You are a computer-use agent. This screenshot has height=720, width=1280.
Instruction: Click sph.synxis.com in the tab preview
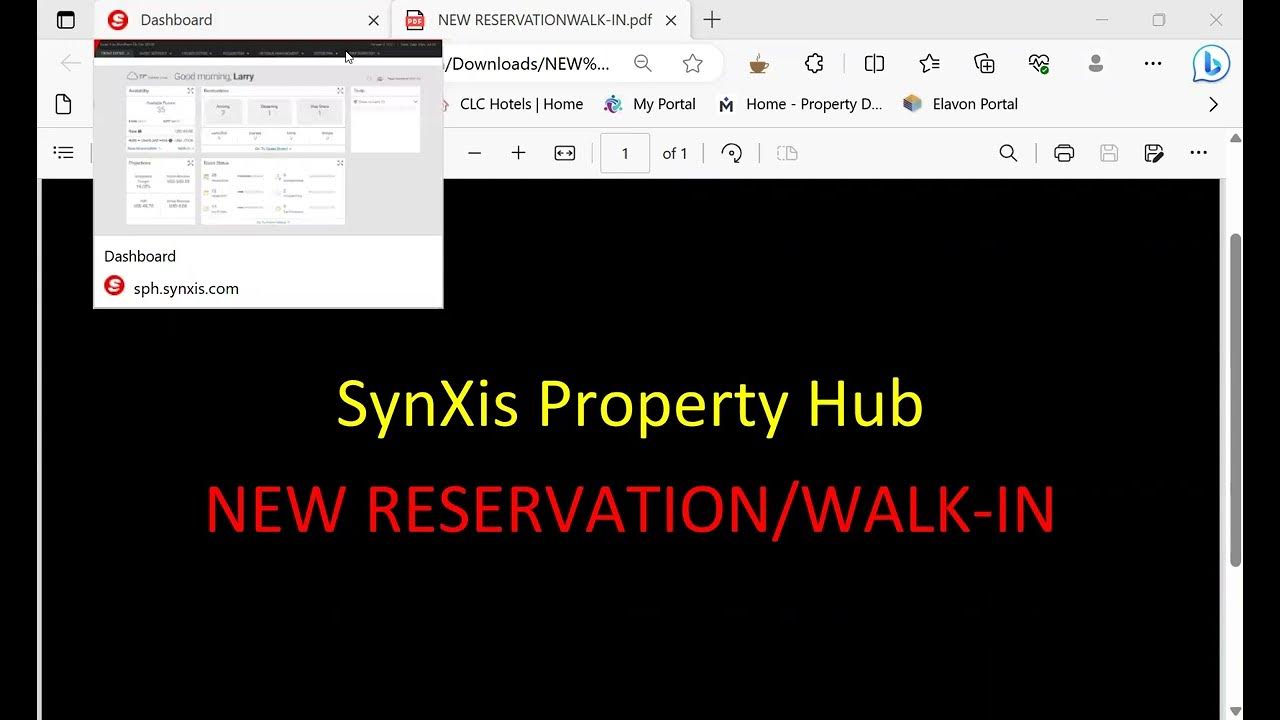point(186,288)
